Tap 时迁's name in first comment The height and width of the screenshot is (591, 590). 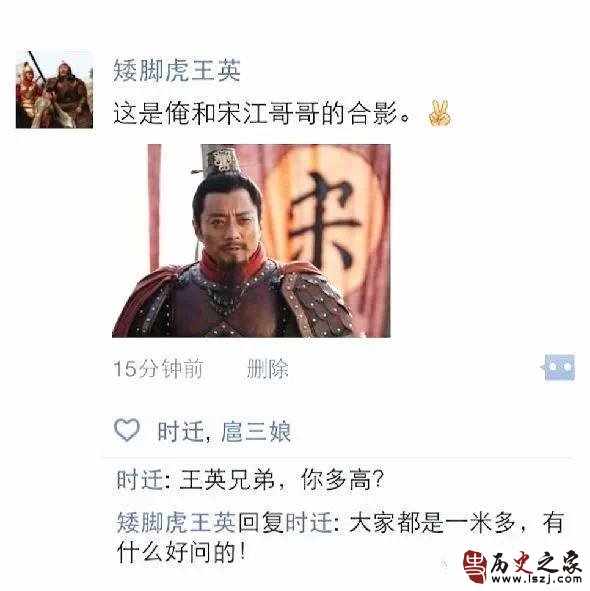pyautogui.click(x=140, y=480)
